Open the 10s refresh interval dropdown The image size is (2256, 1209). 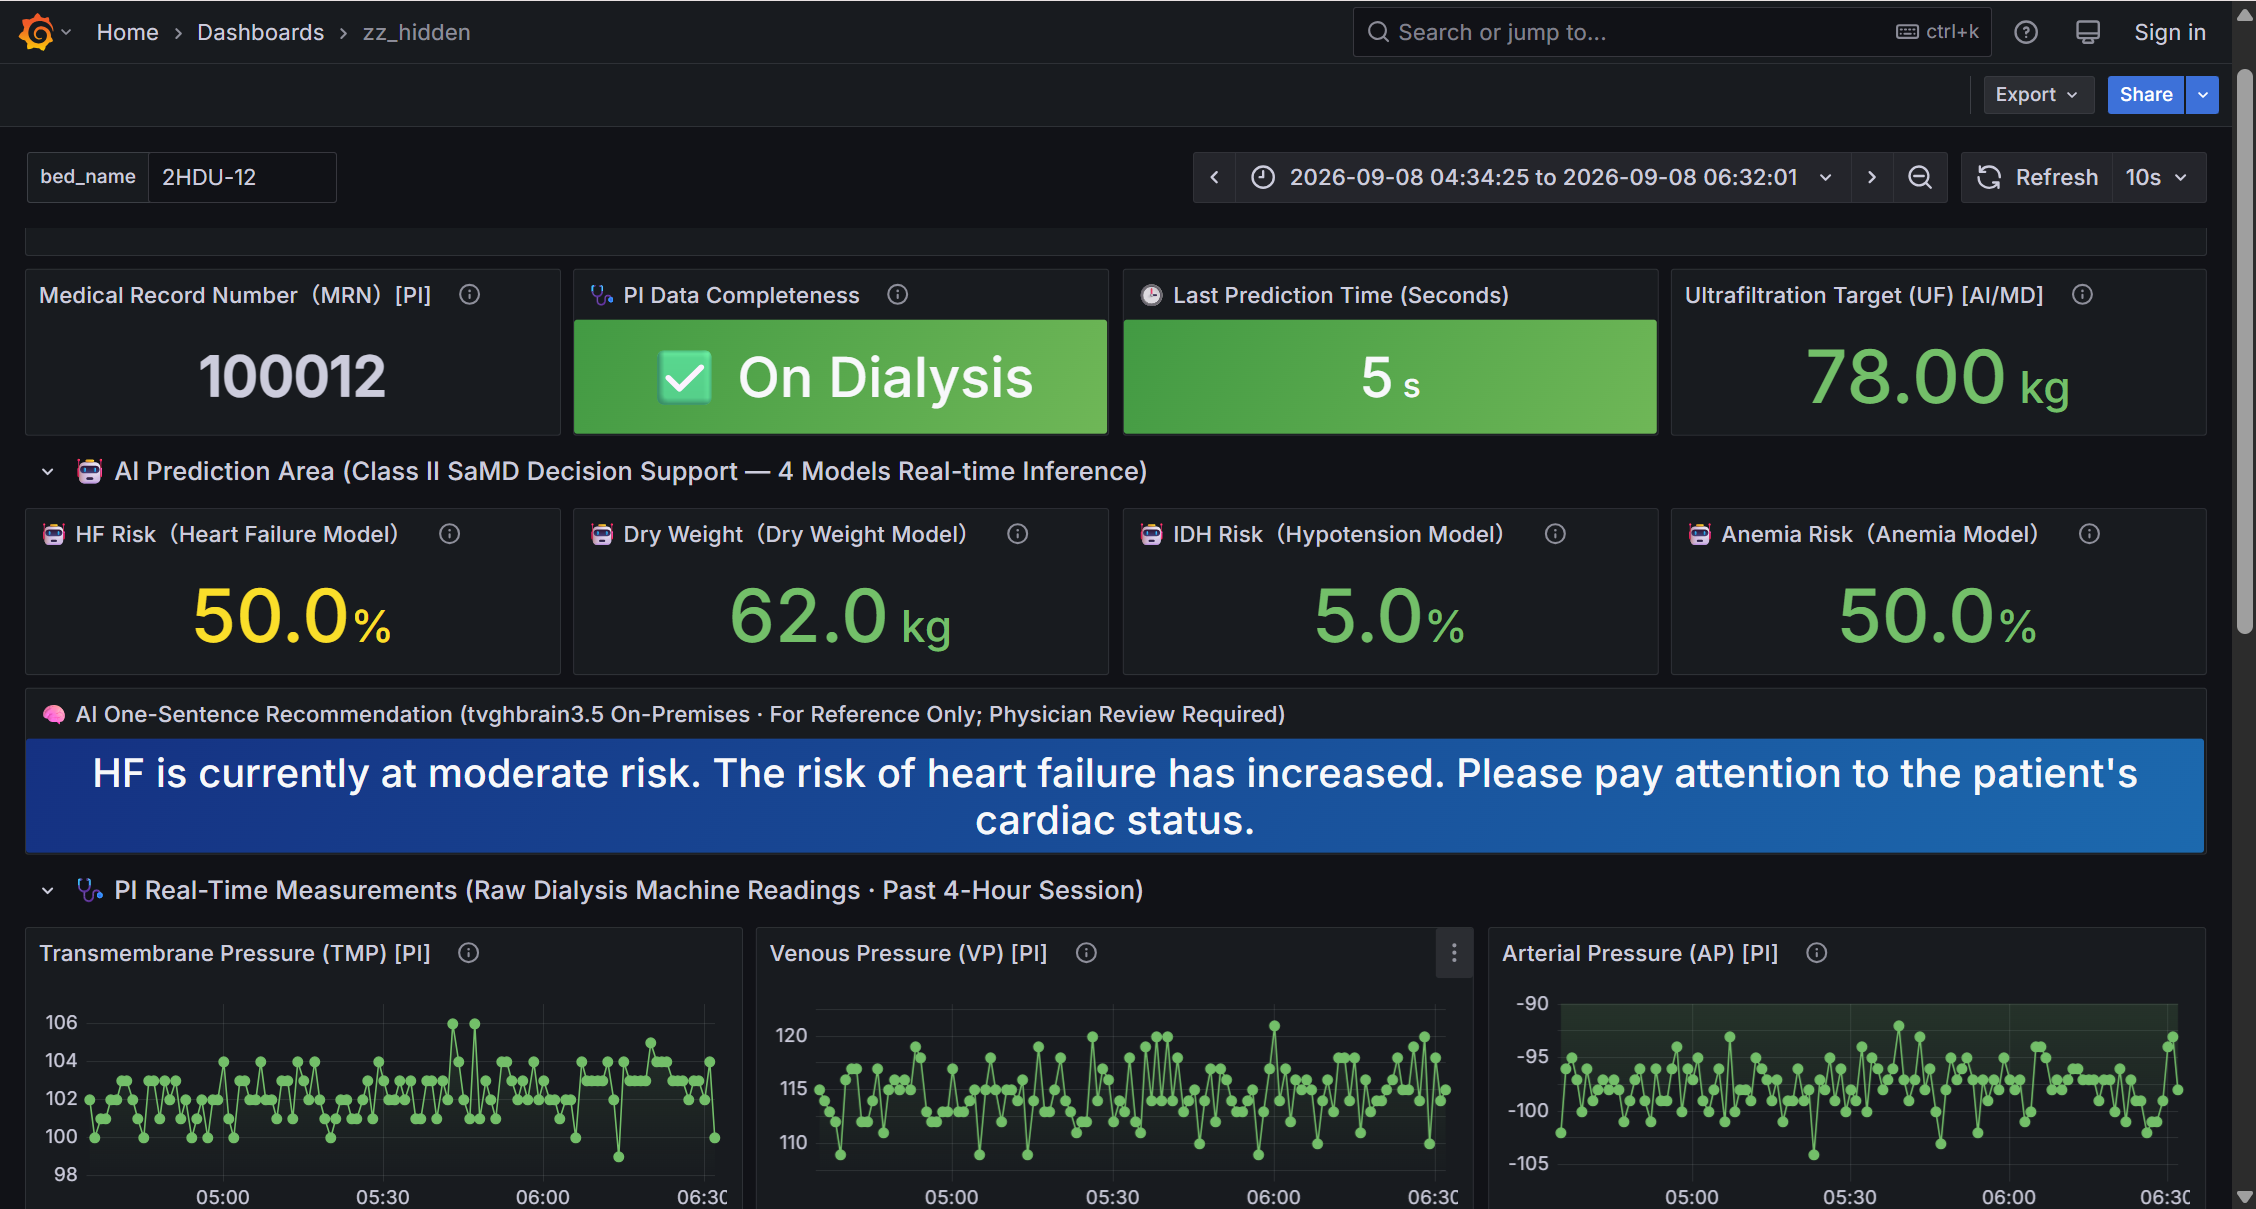click(2158, 177)
